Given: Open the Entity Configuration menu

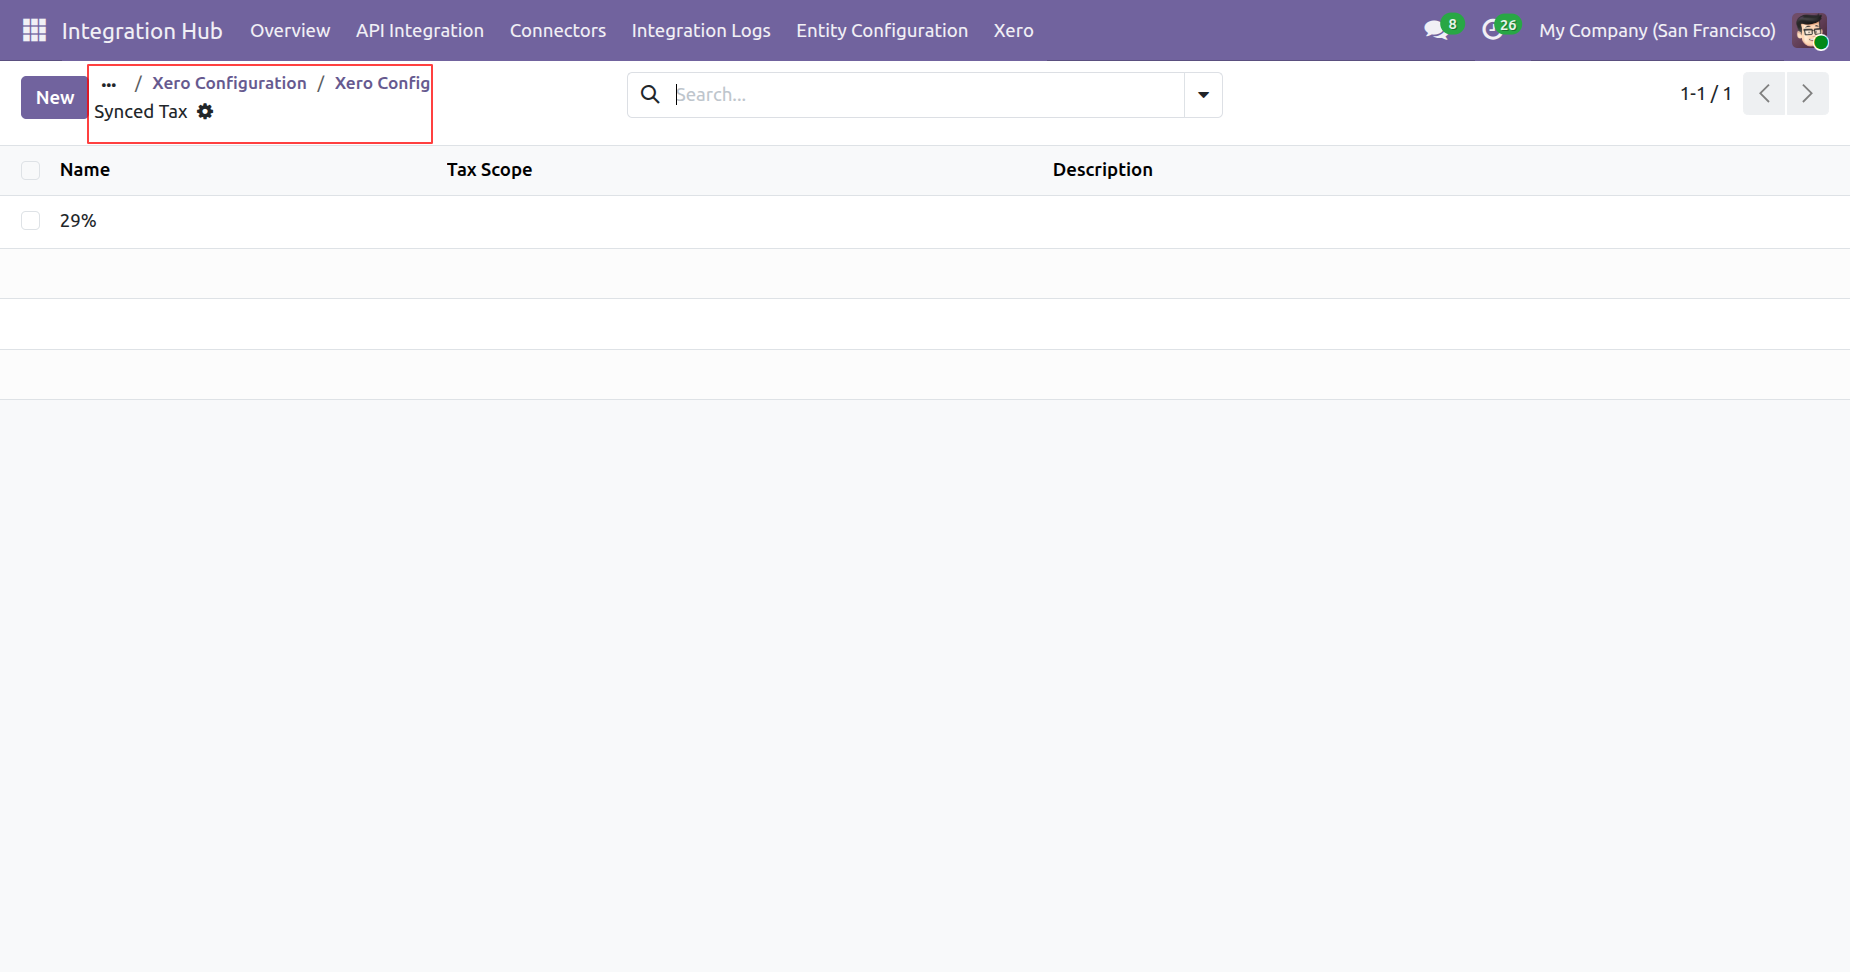Looking at the screenshot, I should coord(882,30).
